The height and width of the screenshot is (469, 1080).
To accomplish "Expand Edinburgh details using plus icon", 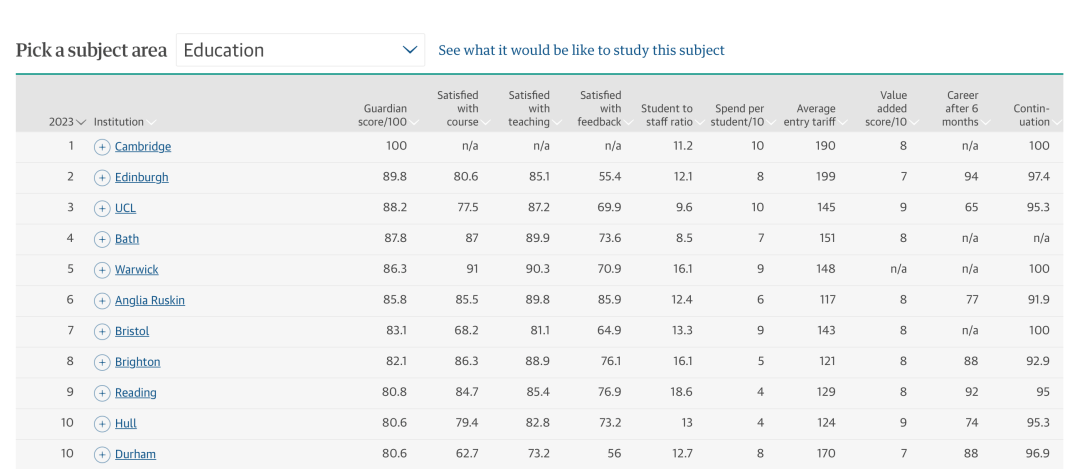I will [102, 178].
